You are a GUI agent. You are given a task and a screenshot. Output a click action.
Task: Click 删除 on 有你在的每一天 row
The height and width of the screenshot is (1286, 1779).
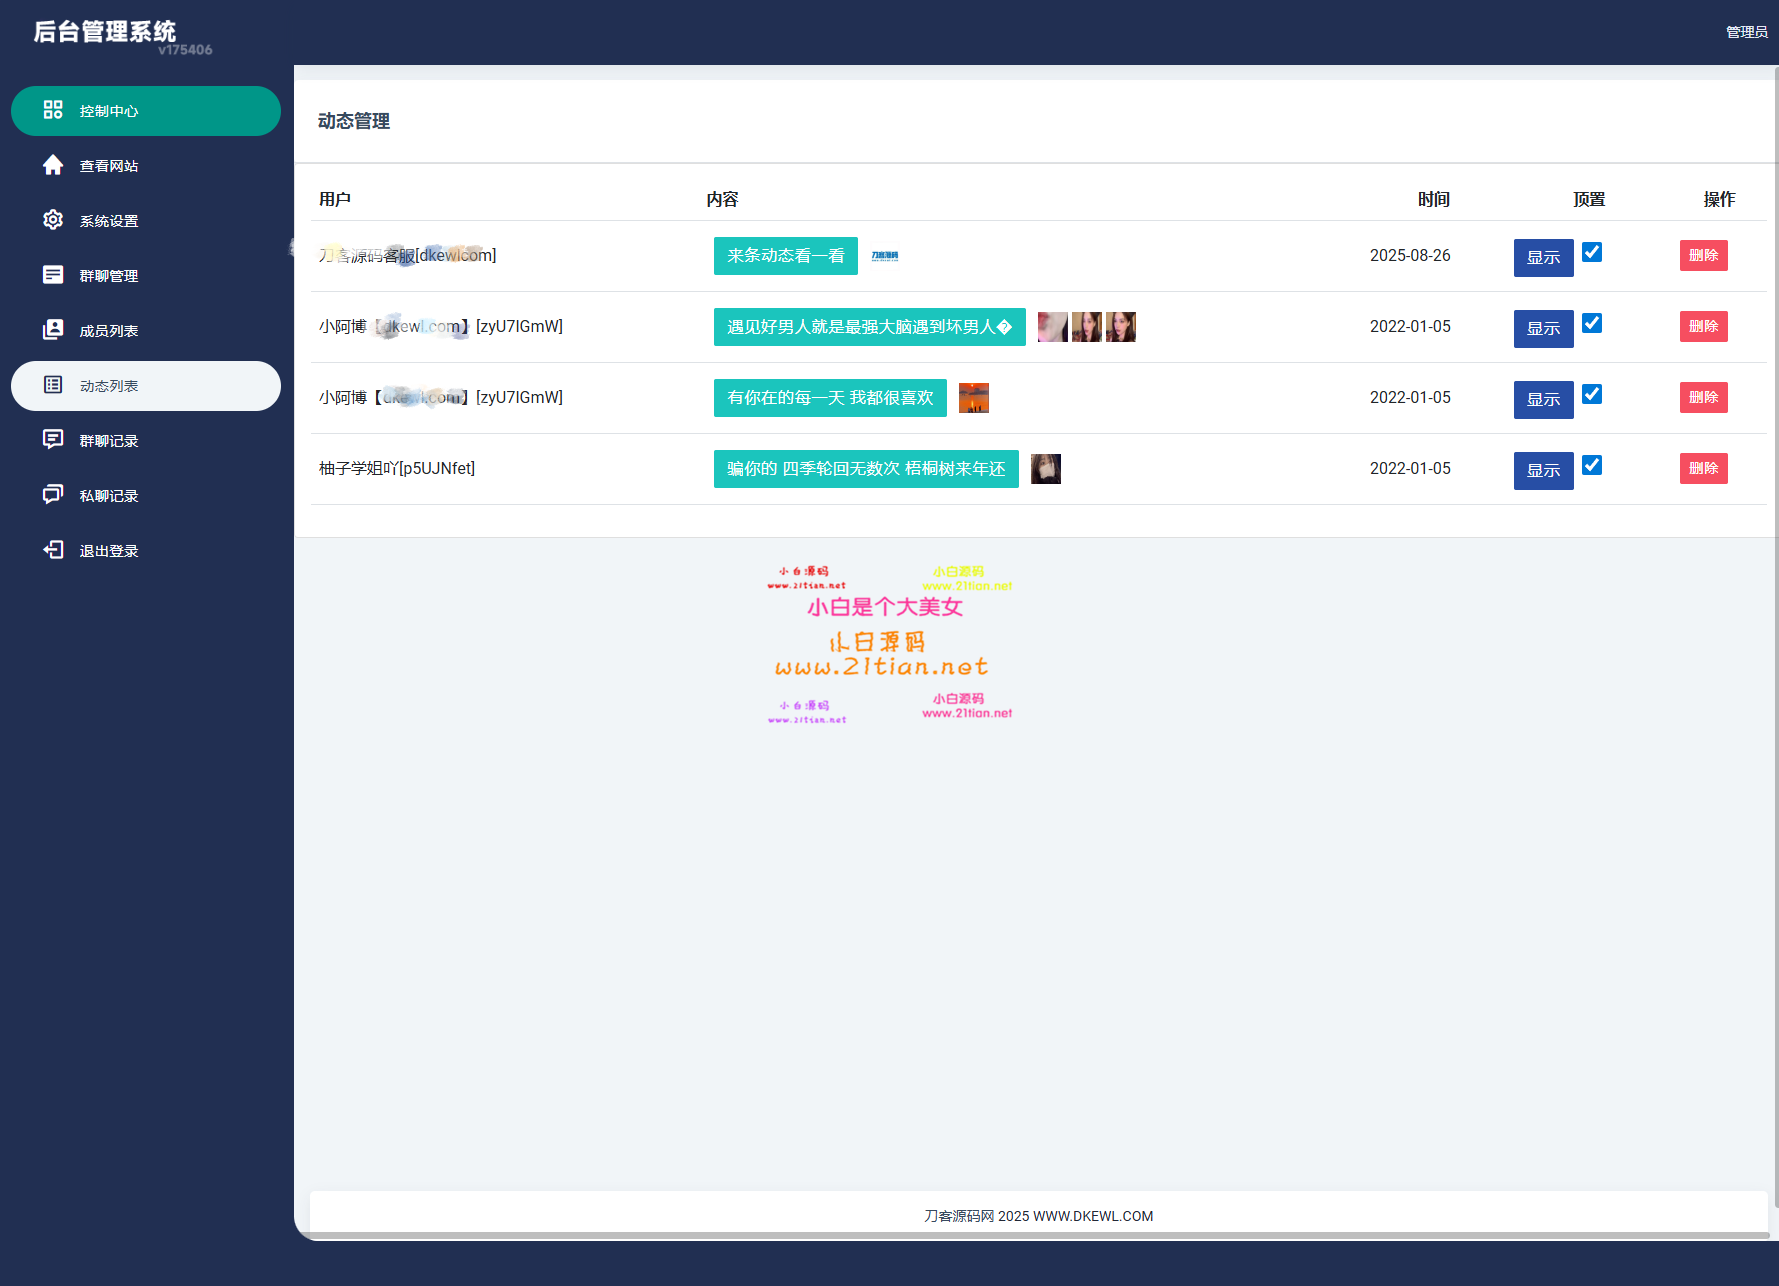tap(1703, 397)
